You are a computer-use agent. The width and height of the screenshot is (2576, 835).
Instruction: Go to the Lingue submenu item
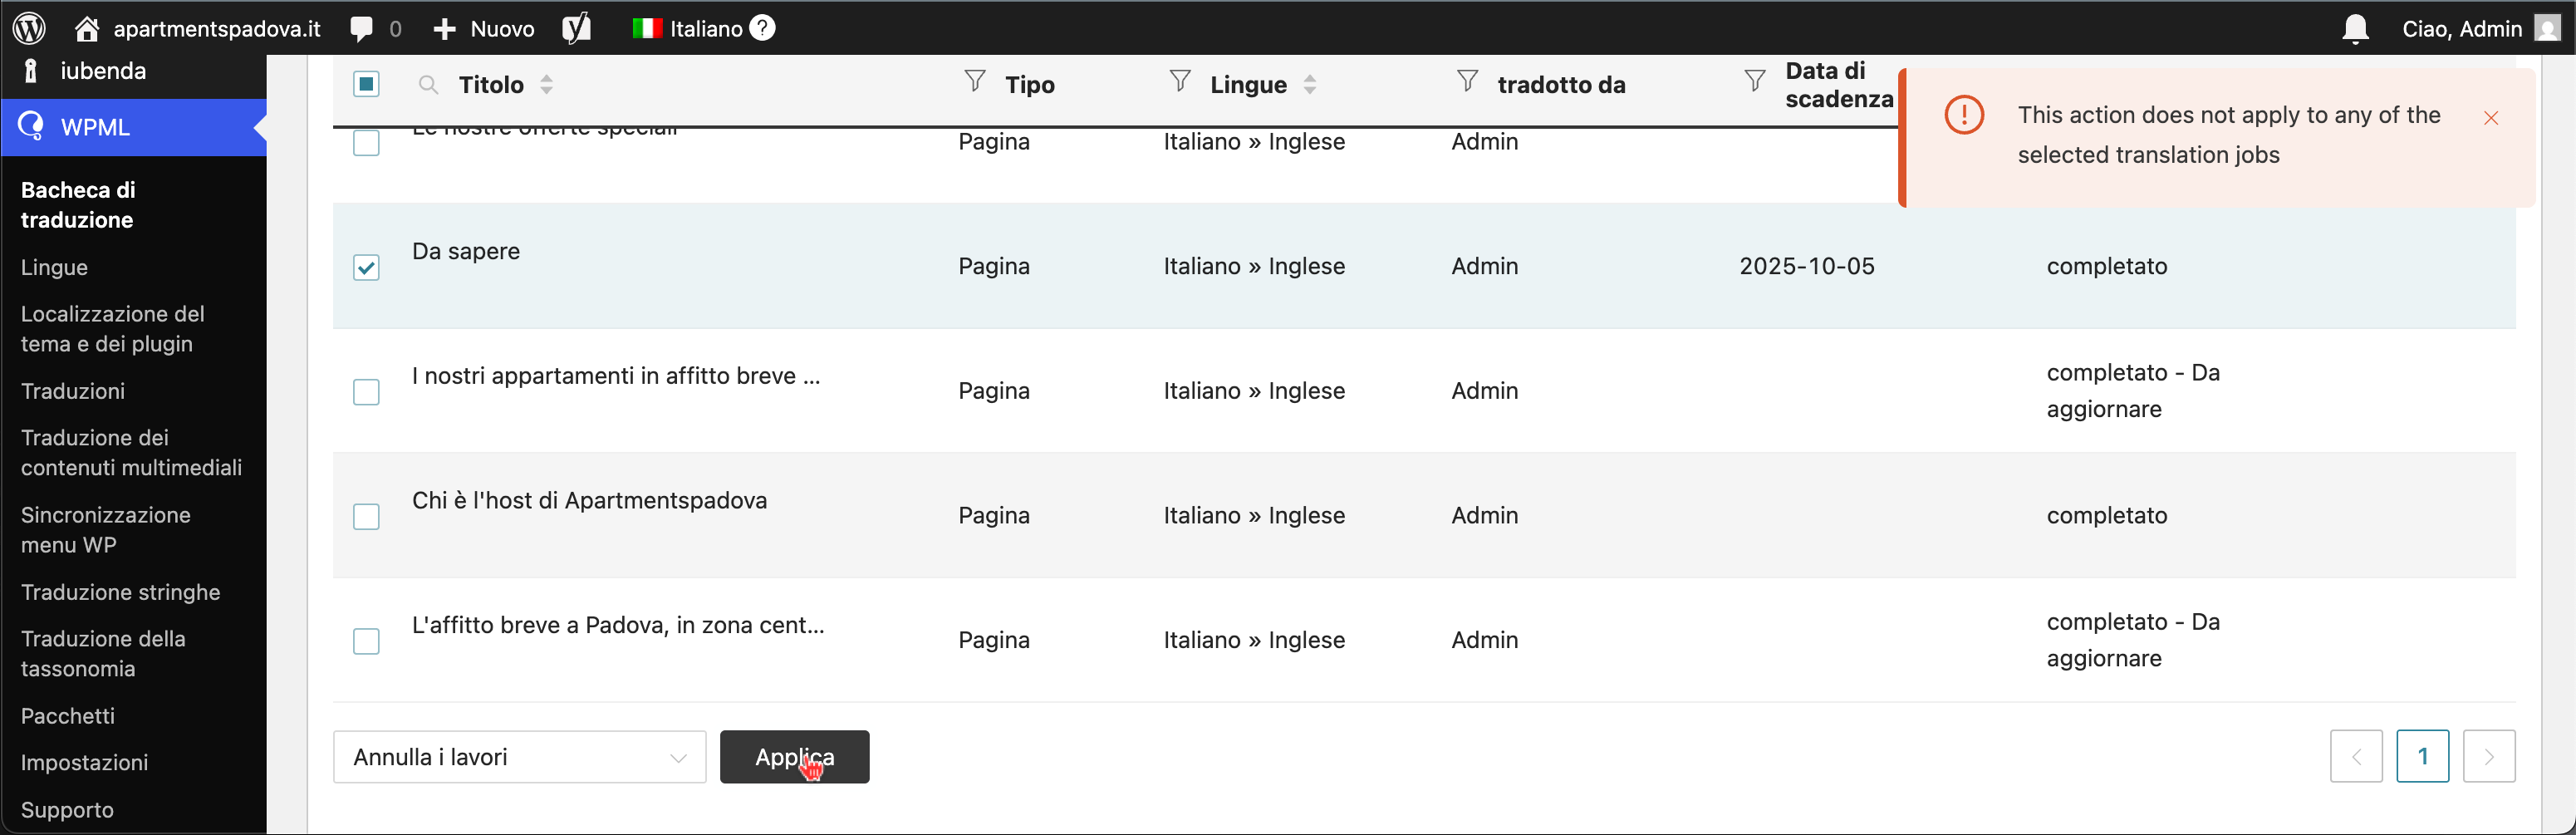54,267
